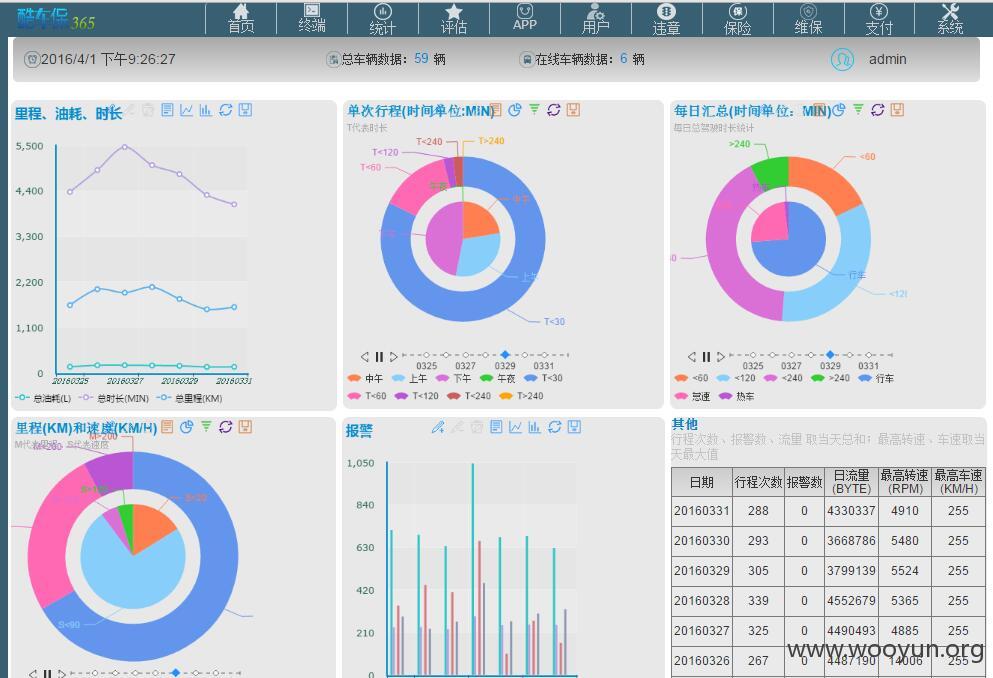Restore the 里程和速度 chart
The width and height of the screenshot is (993, 678).
225,427
